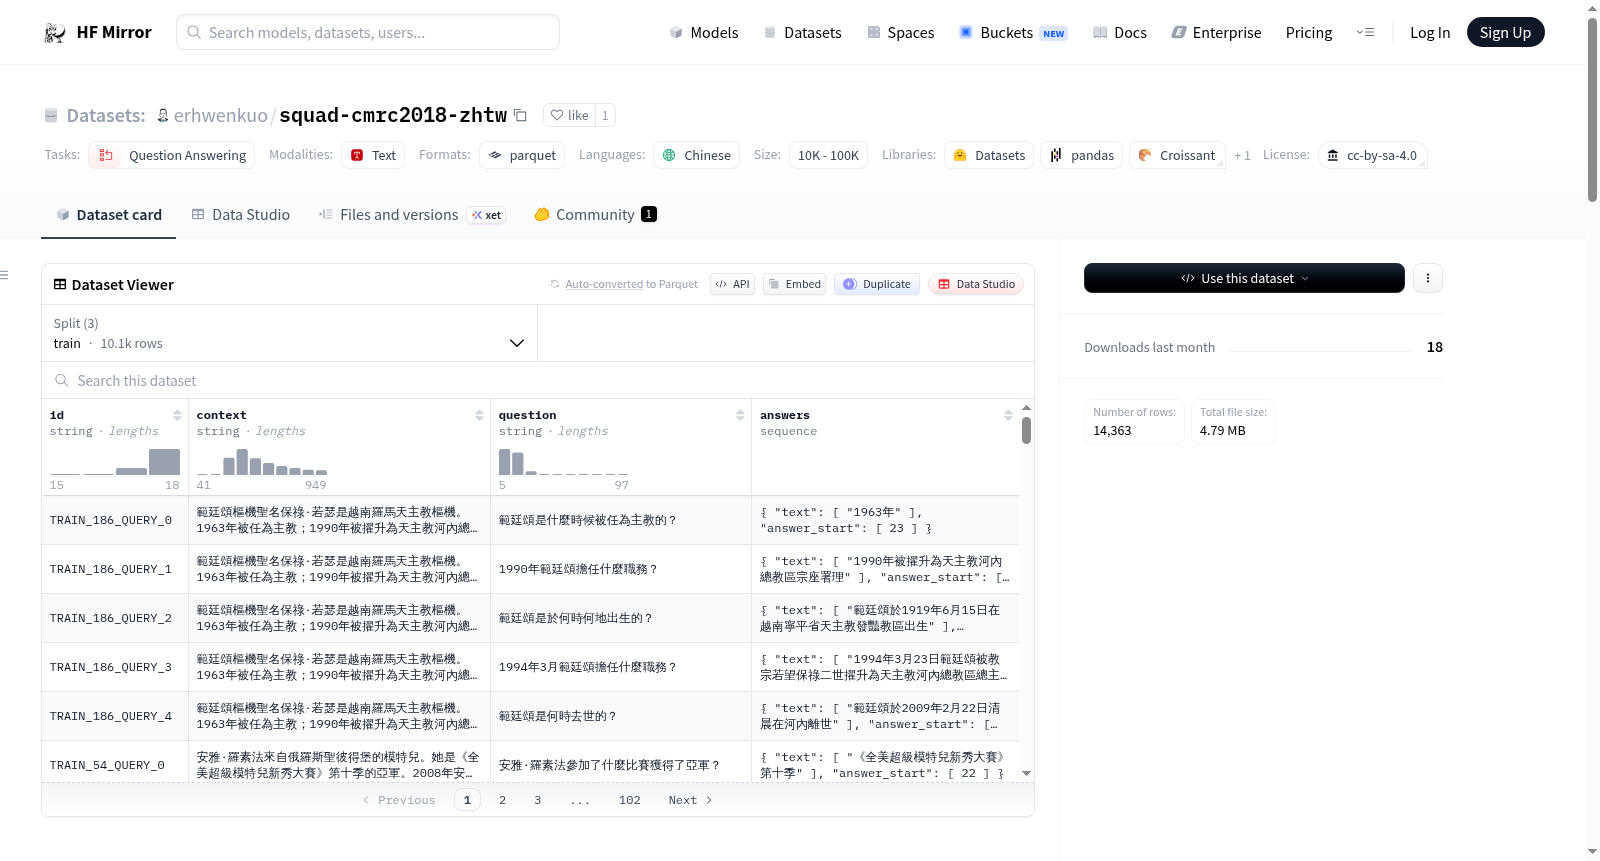Focus the Search this dataset field
This screenshot has height=861, width=1600.
click(538, 380)
